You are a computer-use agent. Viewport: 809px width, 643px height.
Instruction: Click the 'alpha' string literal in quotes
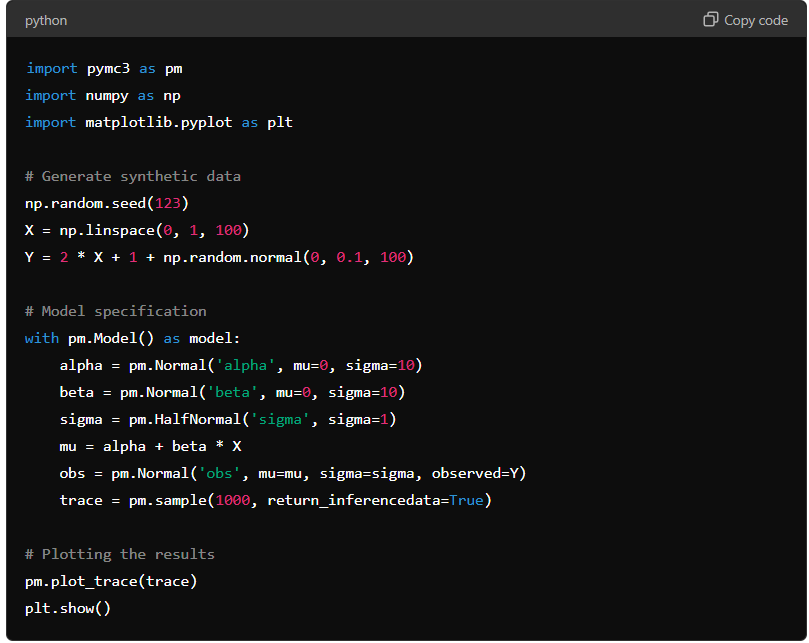[x=245, y=365]
